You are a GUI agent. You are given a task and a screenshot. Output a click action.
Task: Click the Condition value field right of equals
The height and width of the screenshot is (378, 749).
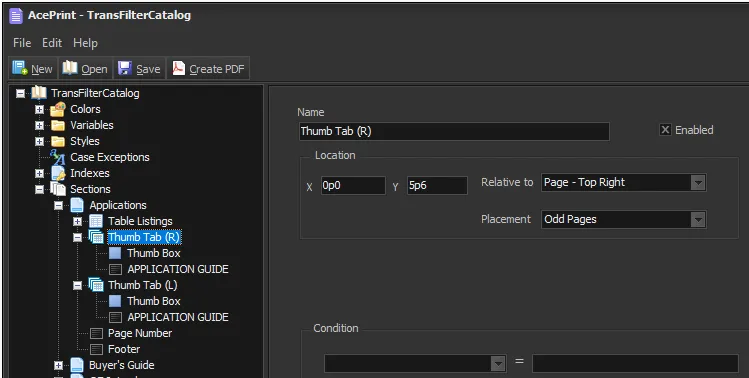pyautogui.click(x=635, y=364)
